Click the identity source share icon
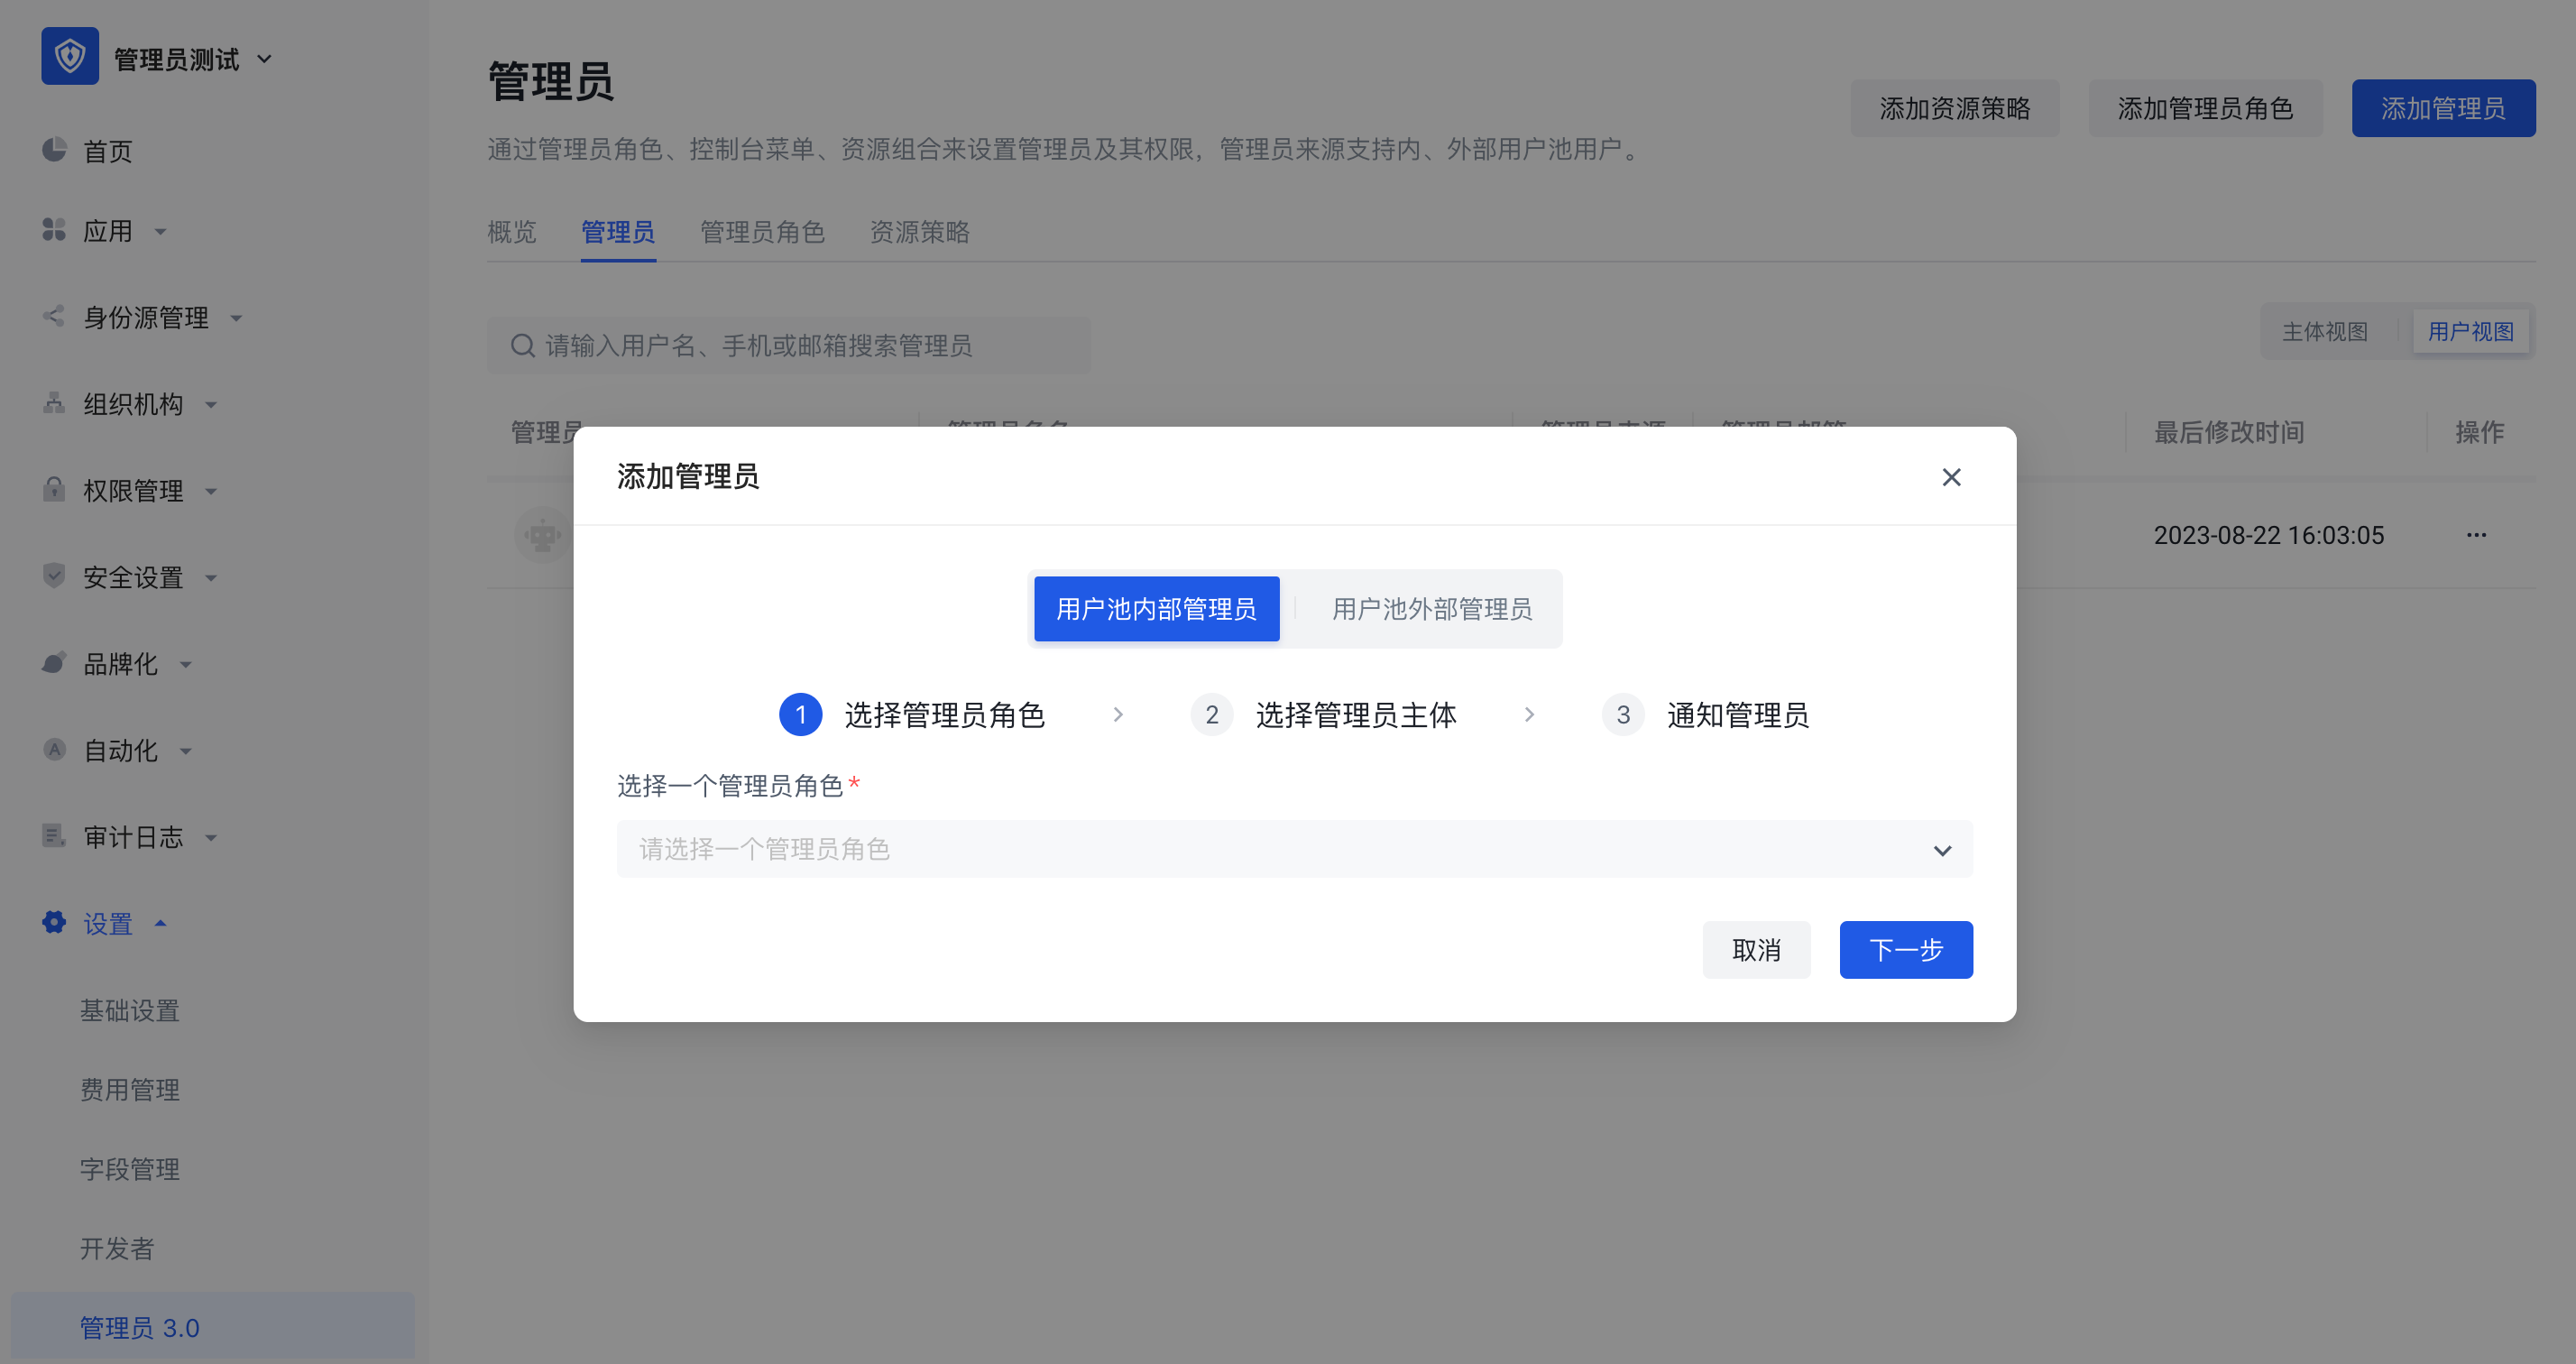Screen dimensions: 2576x1364 pyautogui.click(x=54, y=317)
